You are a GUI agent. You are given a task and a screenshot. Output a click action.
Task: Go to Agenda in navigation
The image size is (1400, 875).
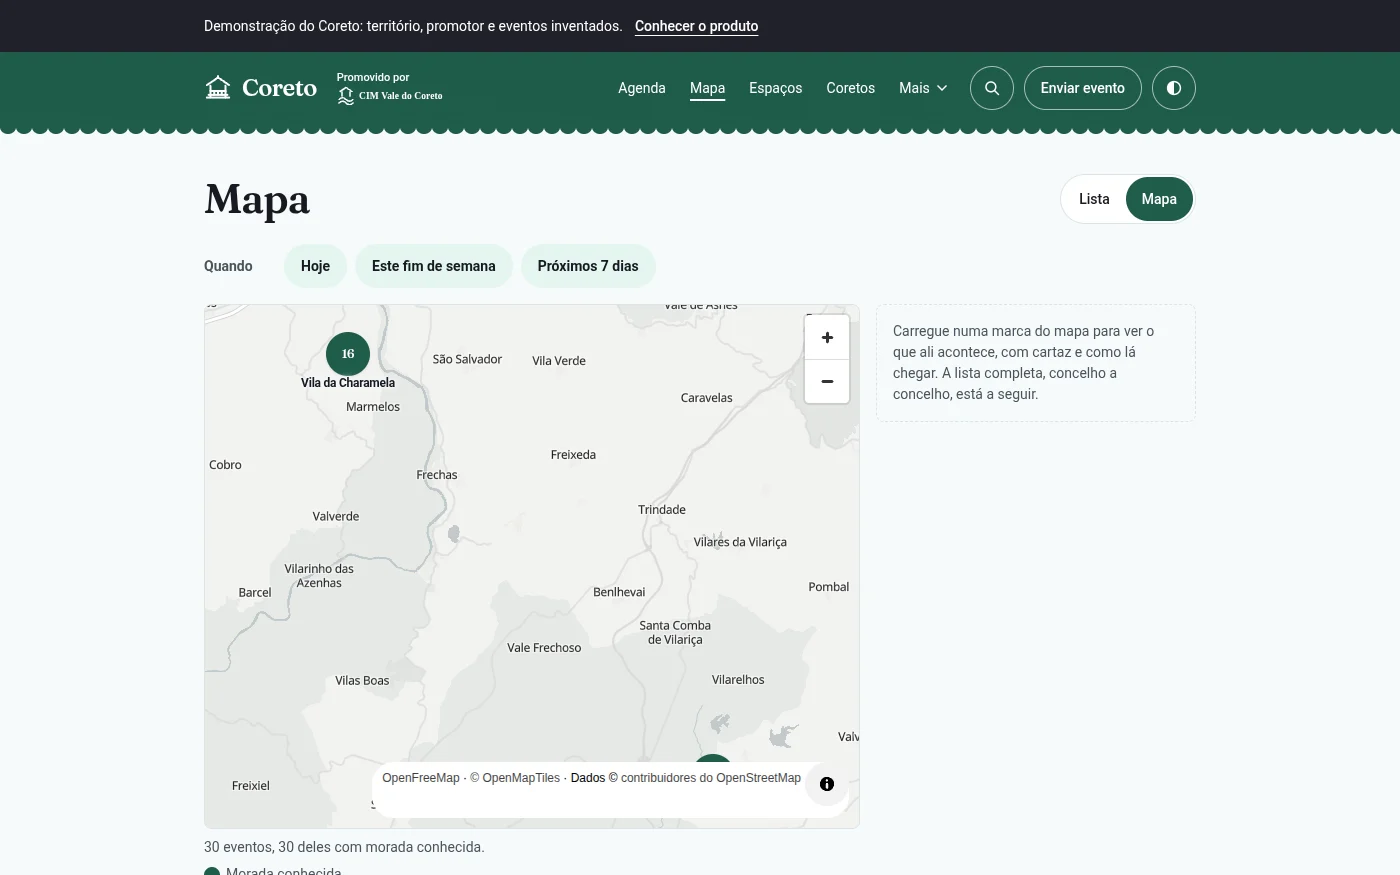[x=642, y=88]
